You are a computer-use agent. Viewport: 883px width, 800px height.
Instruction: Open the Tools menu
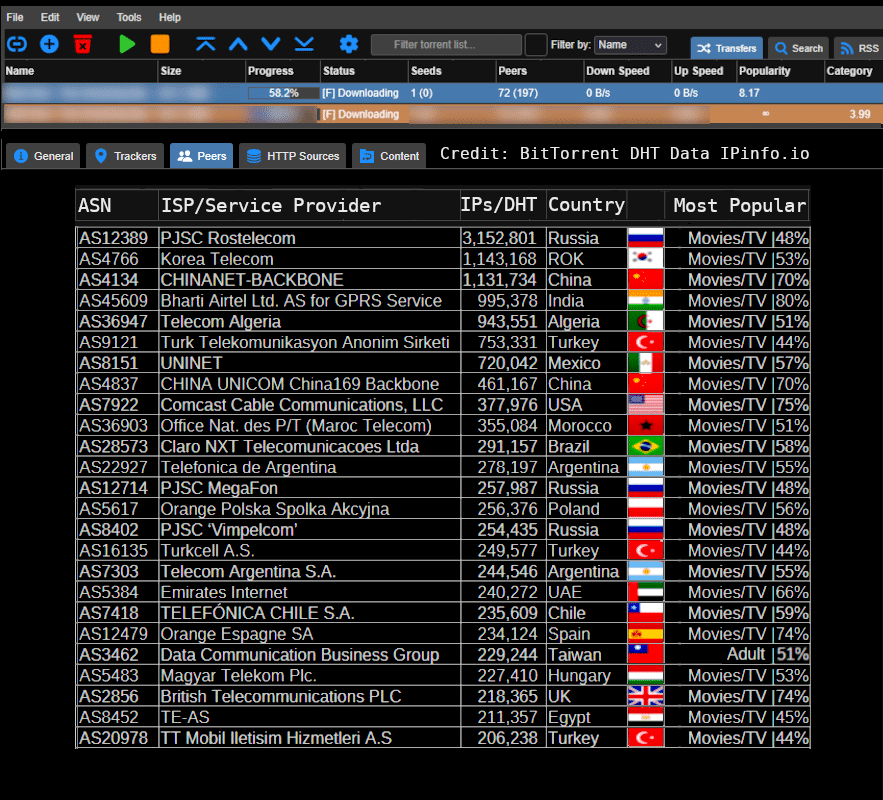point(129,17)
